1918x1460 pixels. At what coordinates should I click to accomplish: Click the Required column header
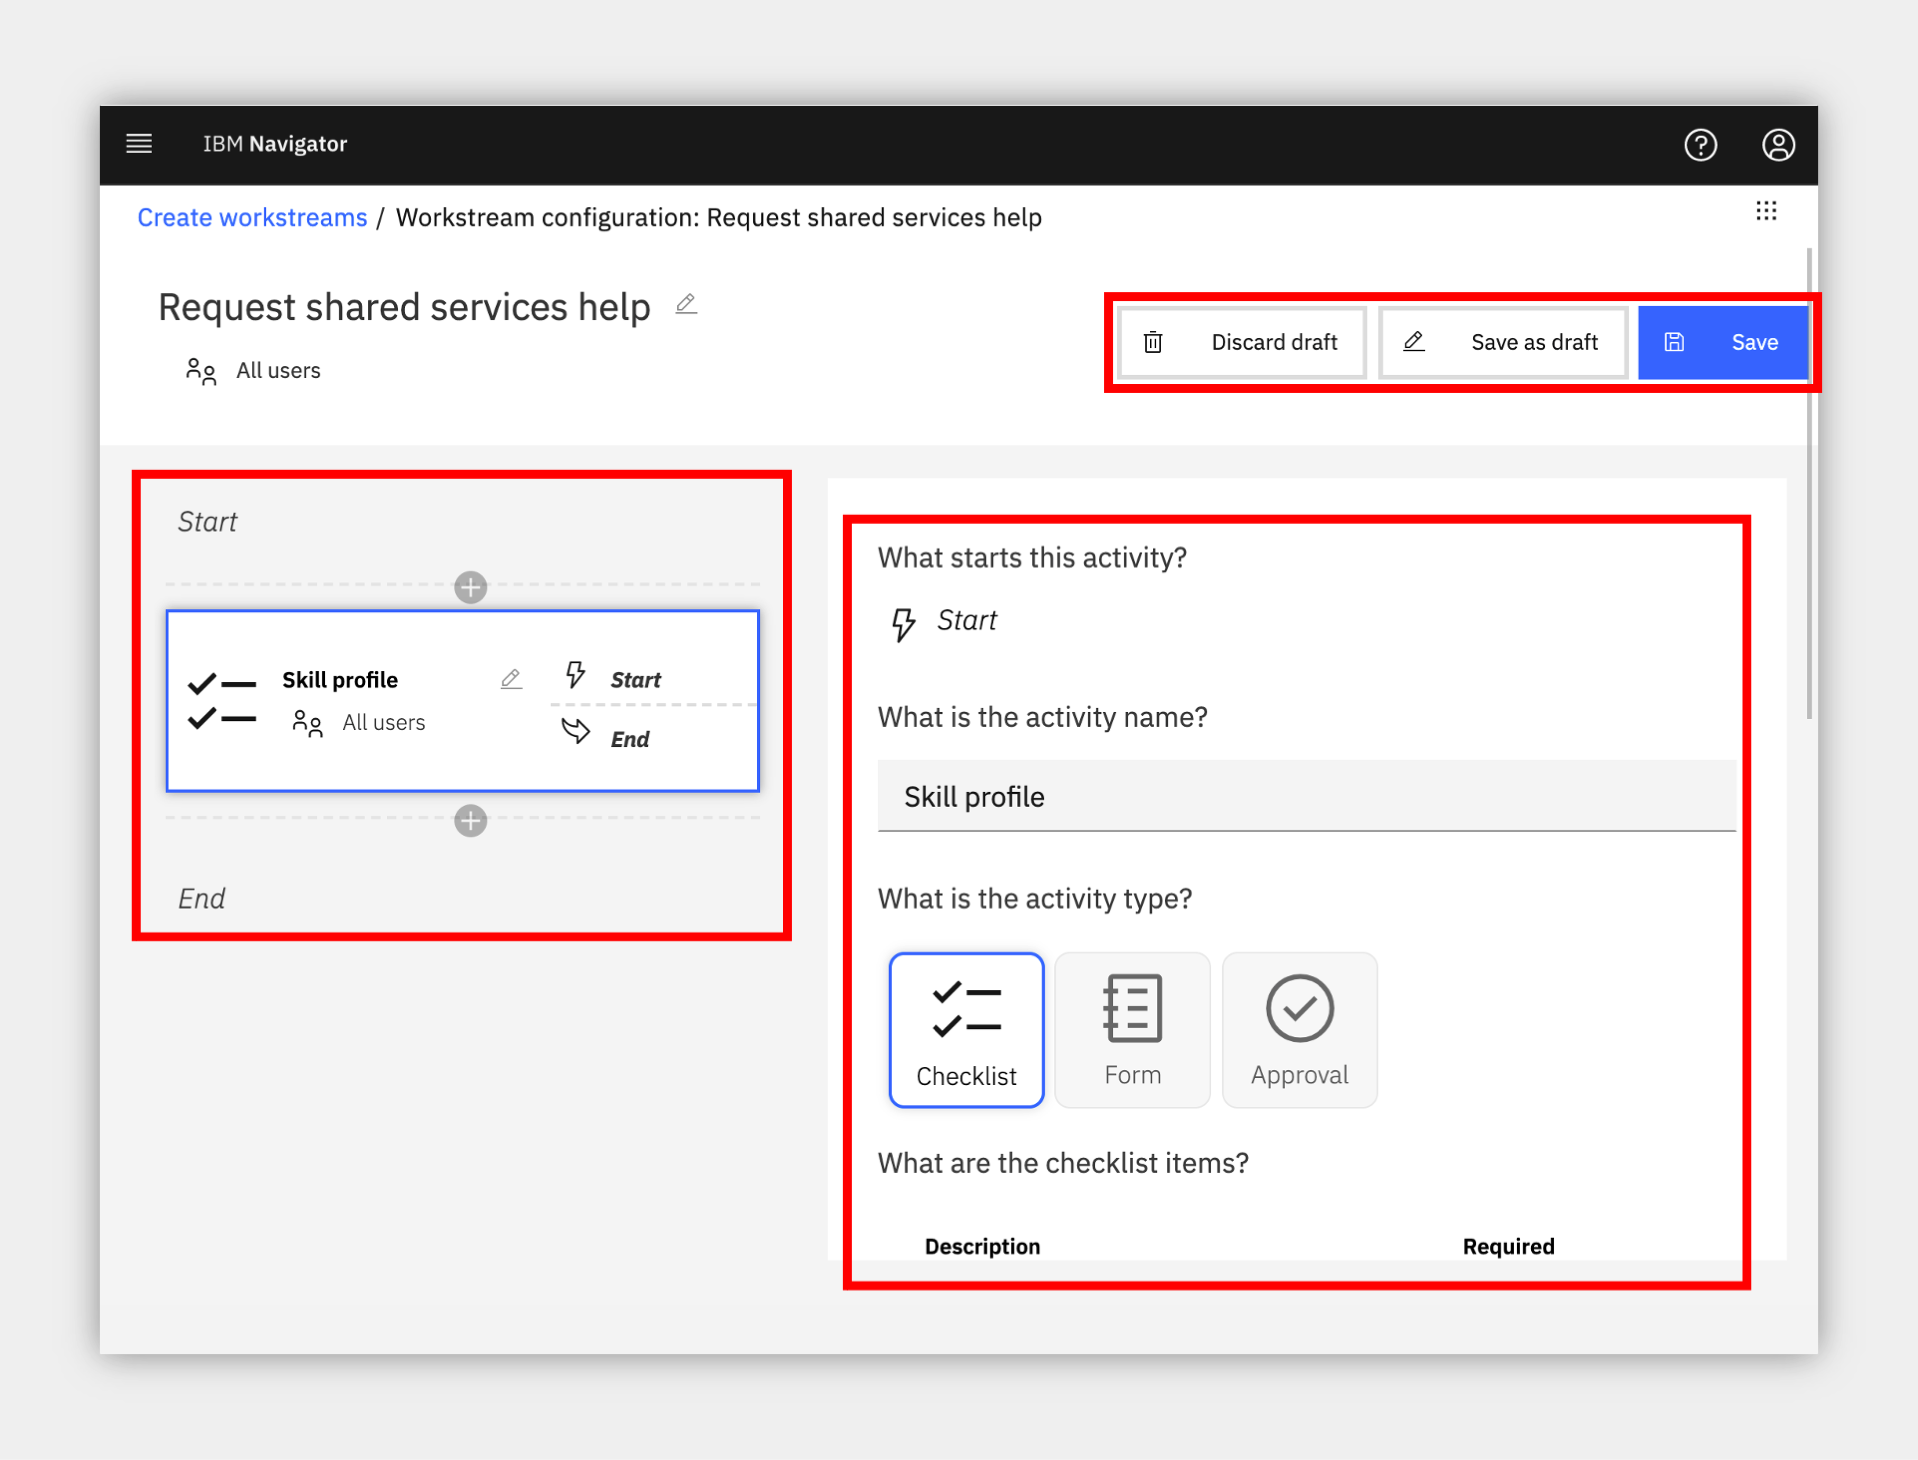pyautogui.click(x=1508, y=1246)
